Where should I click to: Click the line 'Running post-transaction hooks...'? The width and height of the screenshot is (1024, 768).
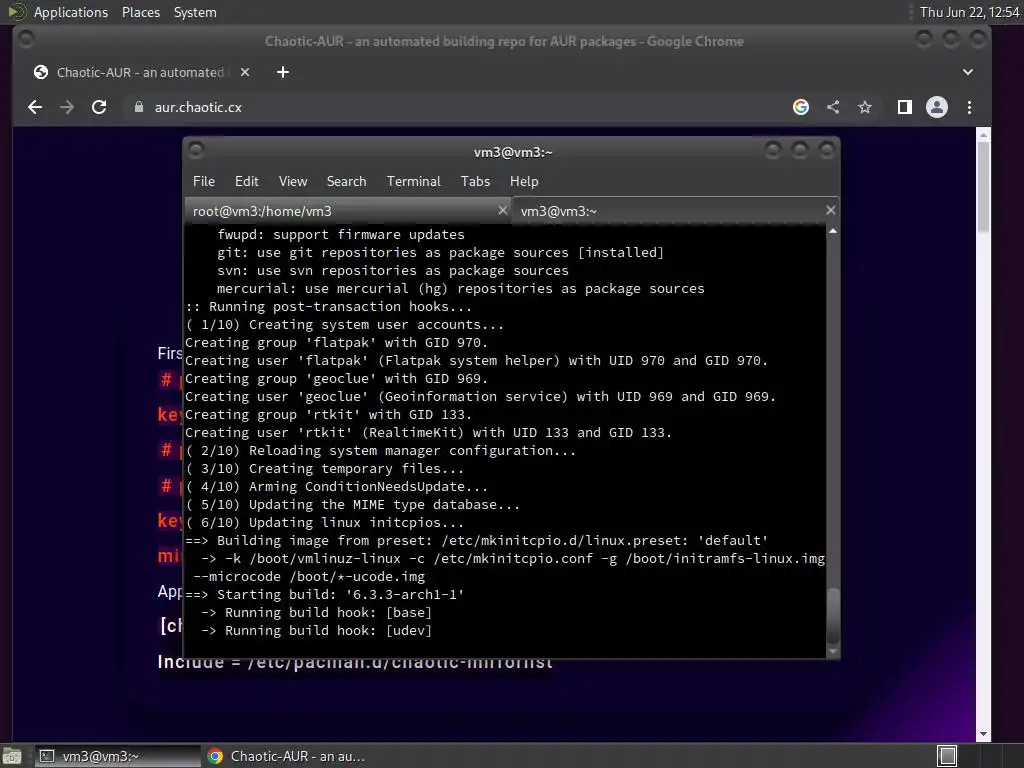point(328,307)
